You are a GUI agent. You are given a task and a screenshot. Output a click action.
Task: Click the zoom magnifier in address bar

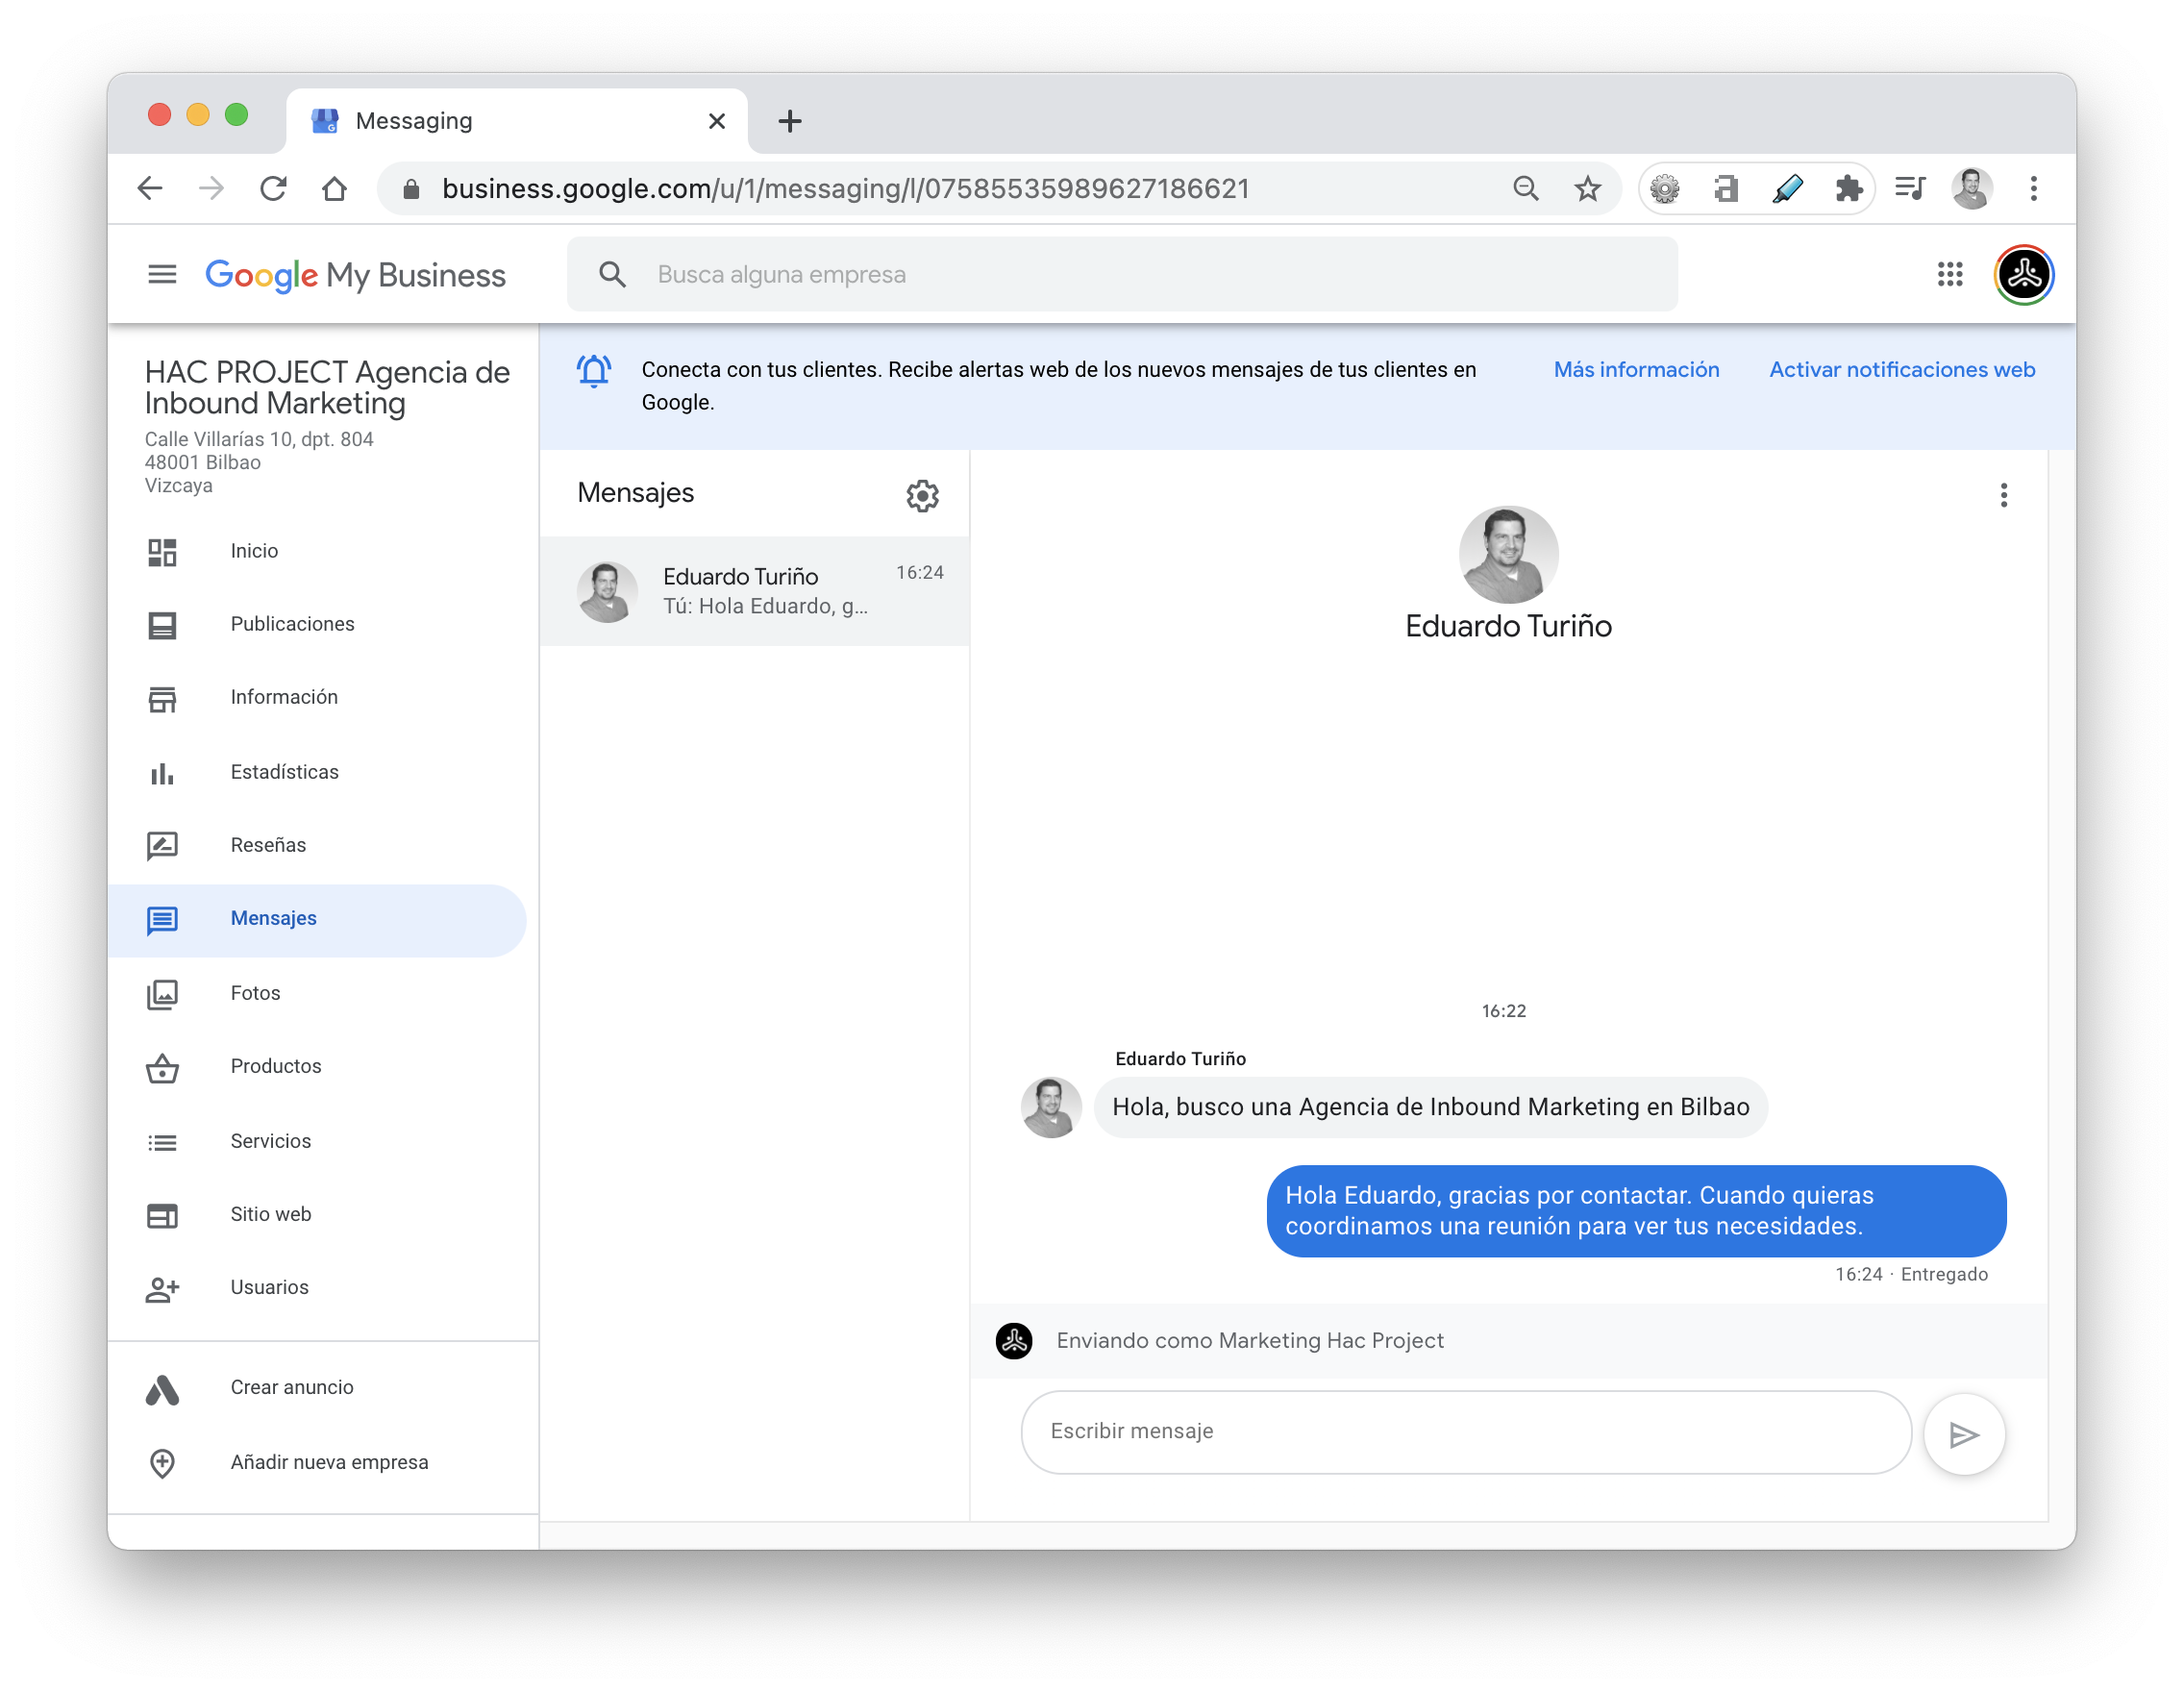[x=1525, y=189]
